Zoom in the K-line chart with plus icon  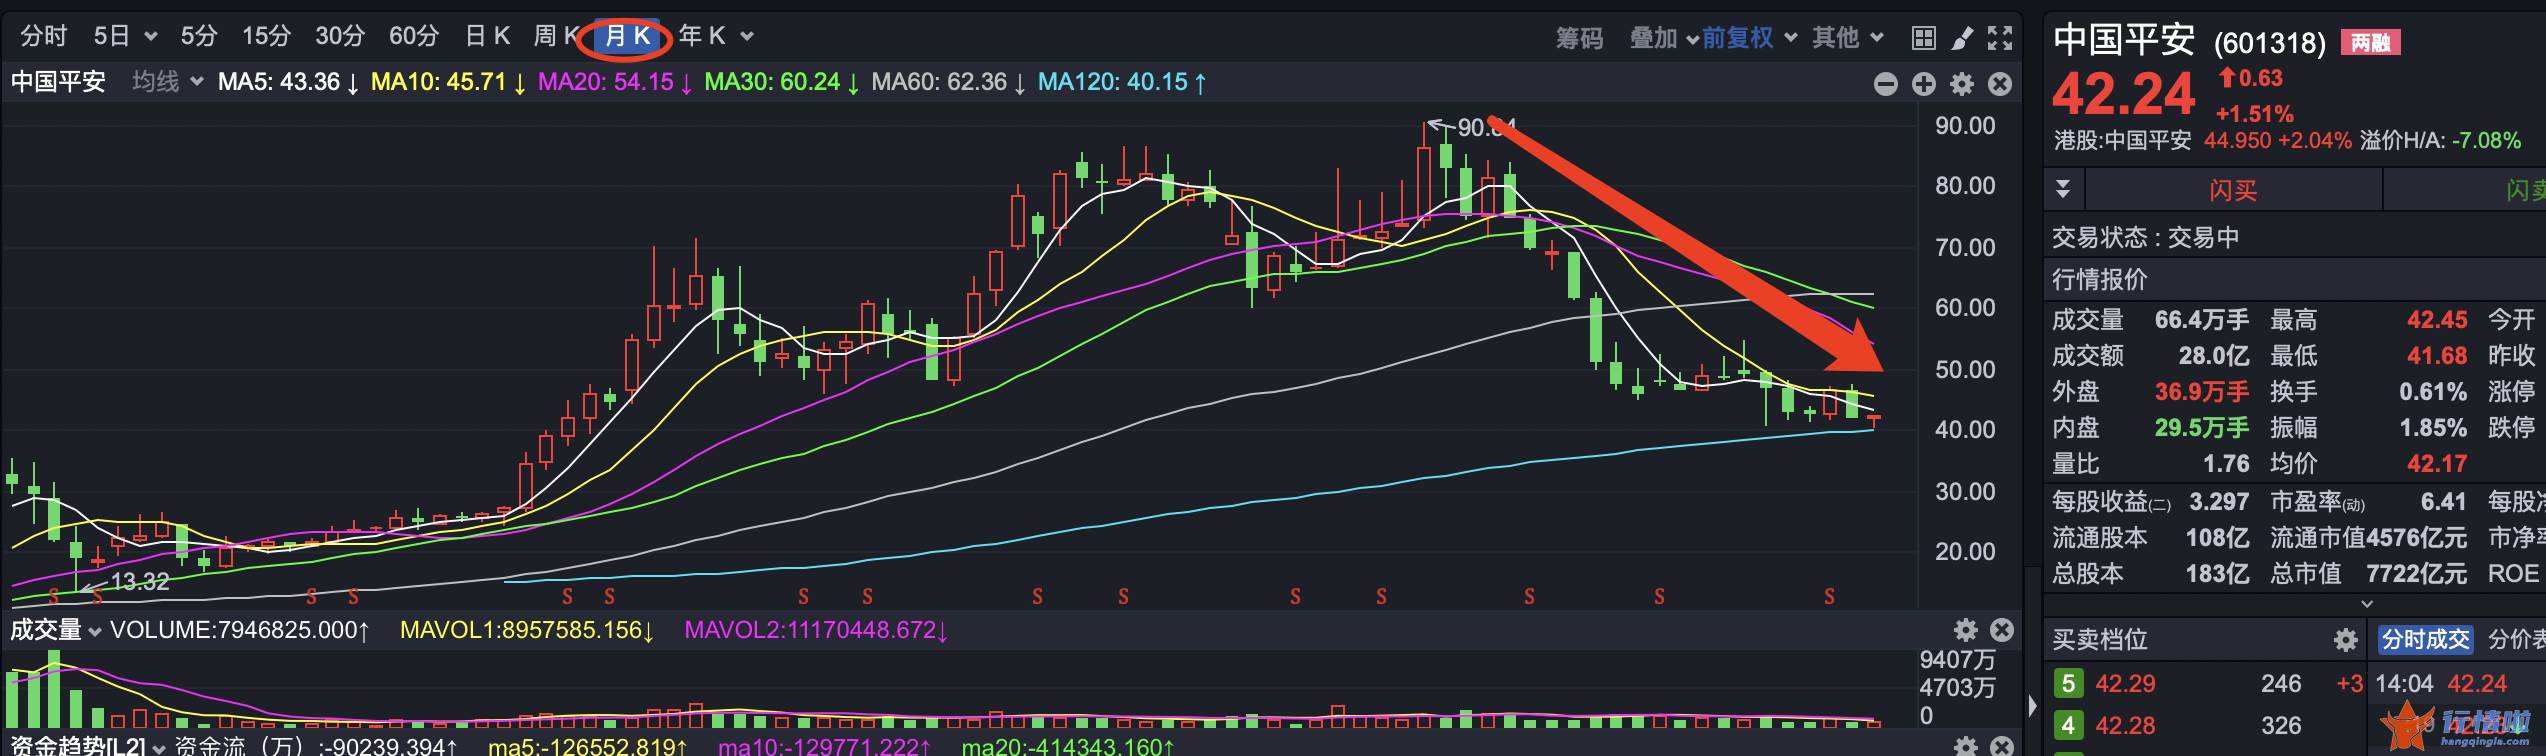click(1924, 84)
